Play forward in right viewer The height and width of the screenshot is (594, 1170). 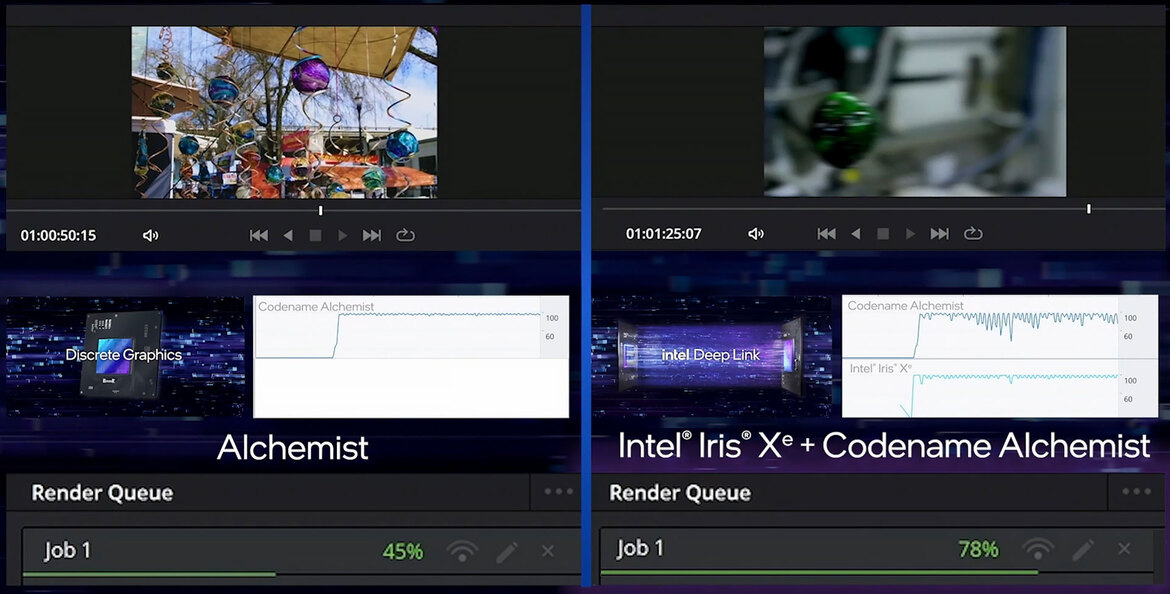tap(910, 234)
